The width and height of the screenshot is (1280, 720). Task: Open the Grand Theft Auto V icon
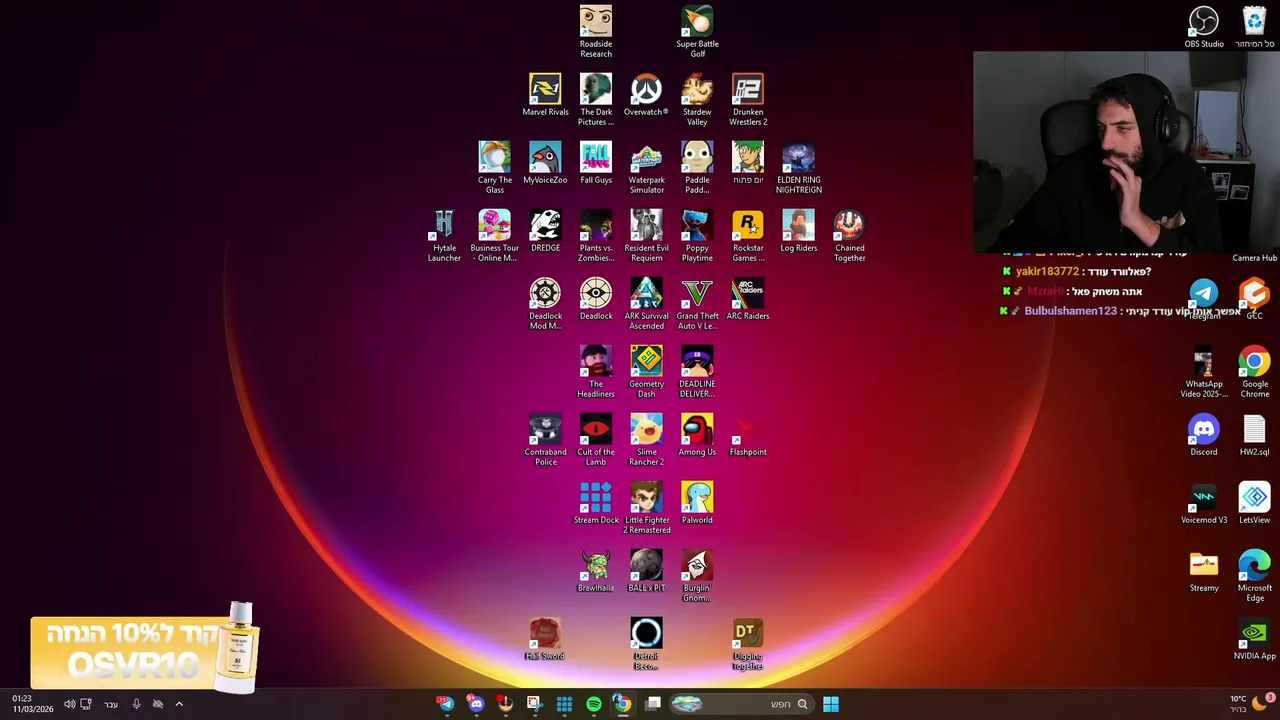tap(697, 303)
